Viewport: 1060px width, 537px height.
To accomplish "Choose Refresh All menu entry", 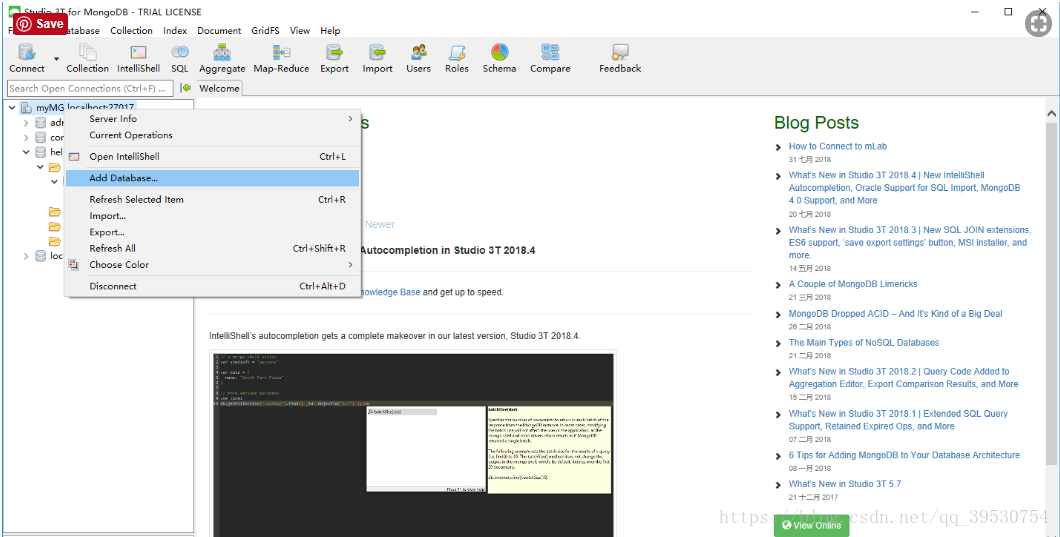I will [x=212, y=248].
